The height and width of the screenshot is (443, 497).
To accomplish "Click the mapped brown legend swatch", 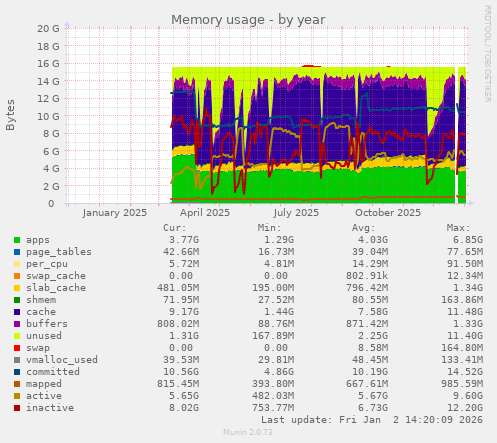I will click(x=17, y=384).
